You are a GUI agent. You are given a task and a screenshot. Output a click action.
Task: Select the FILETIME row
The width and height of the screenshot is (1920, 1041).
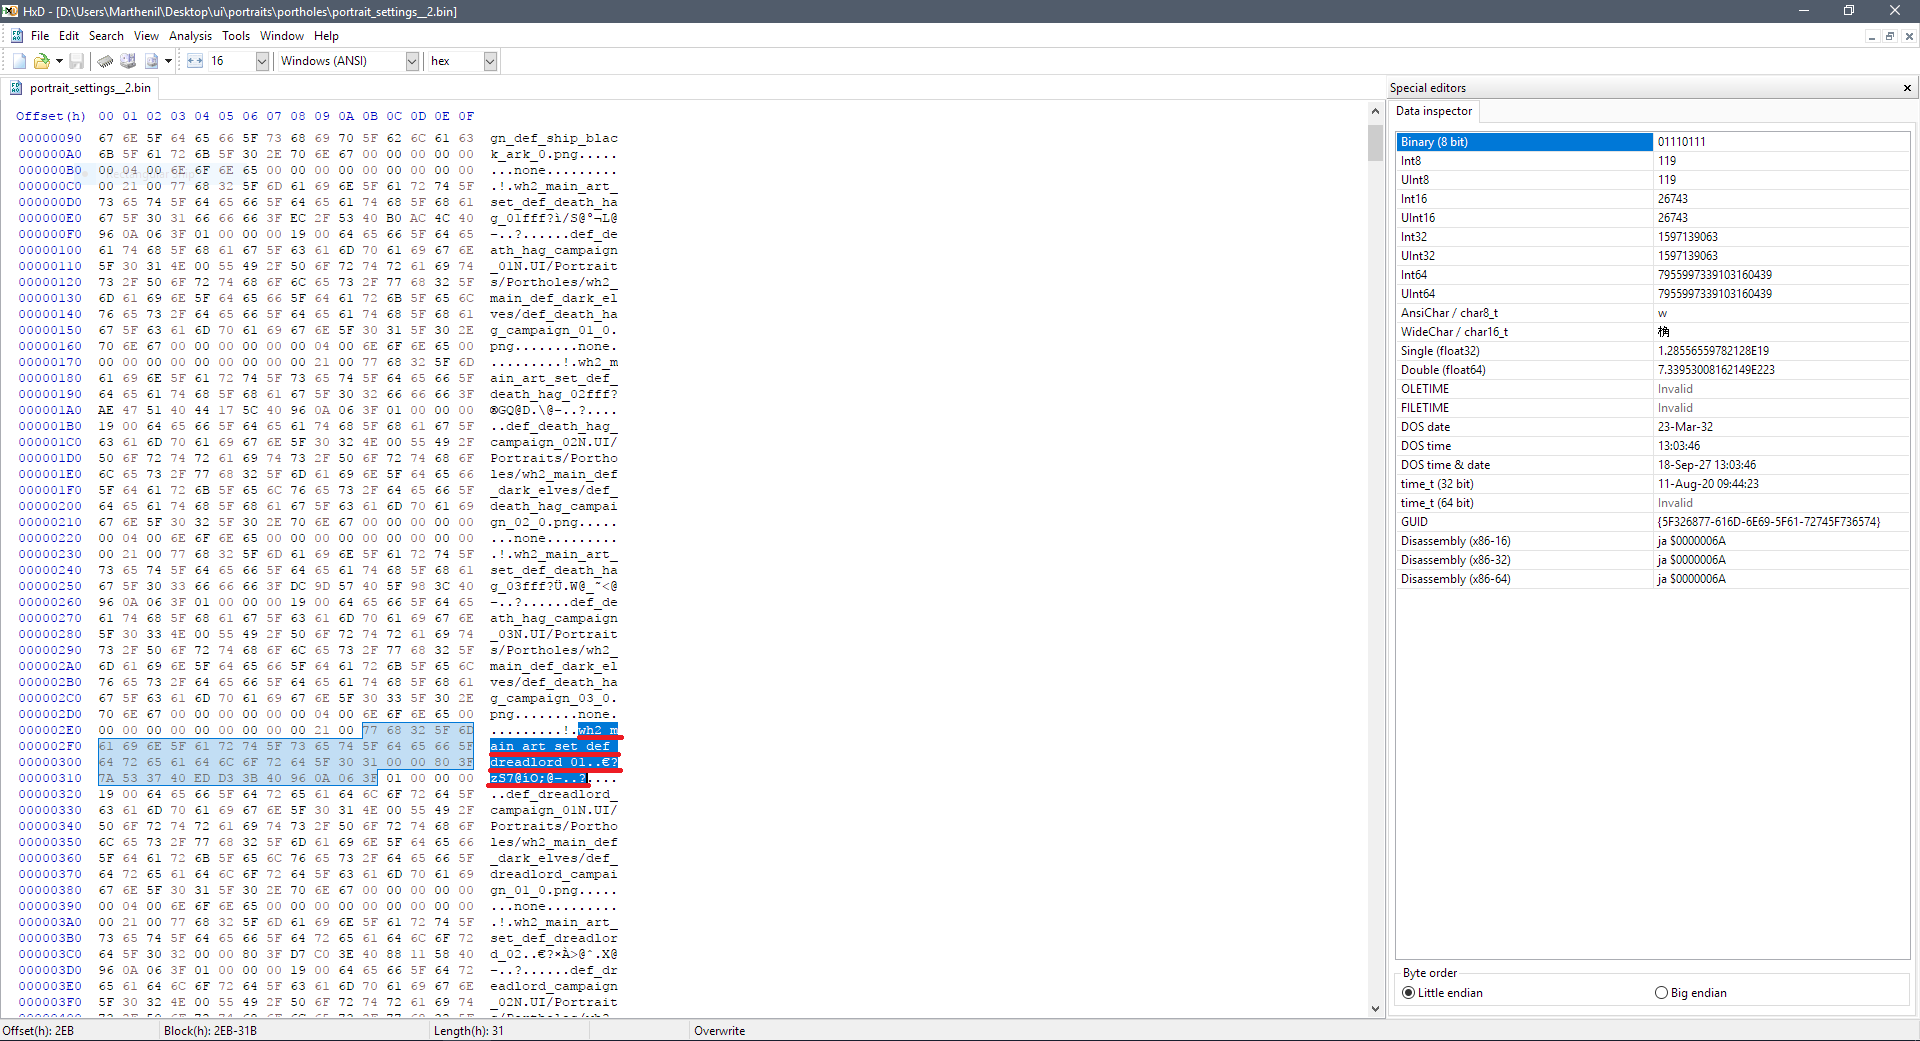click(x=1652, y=408)
